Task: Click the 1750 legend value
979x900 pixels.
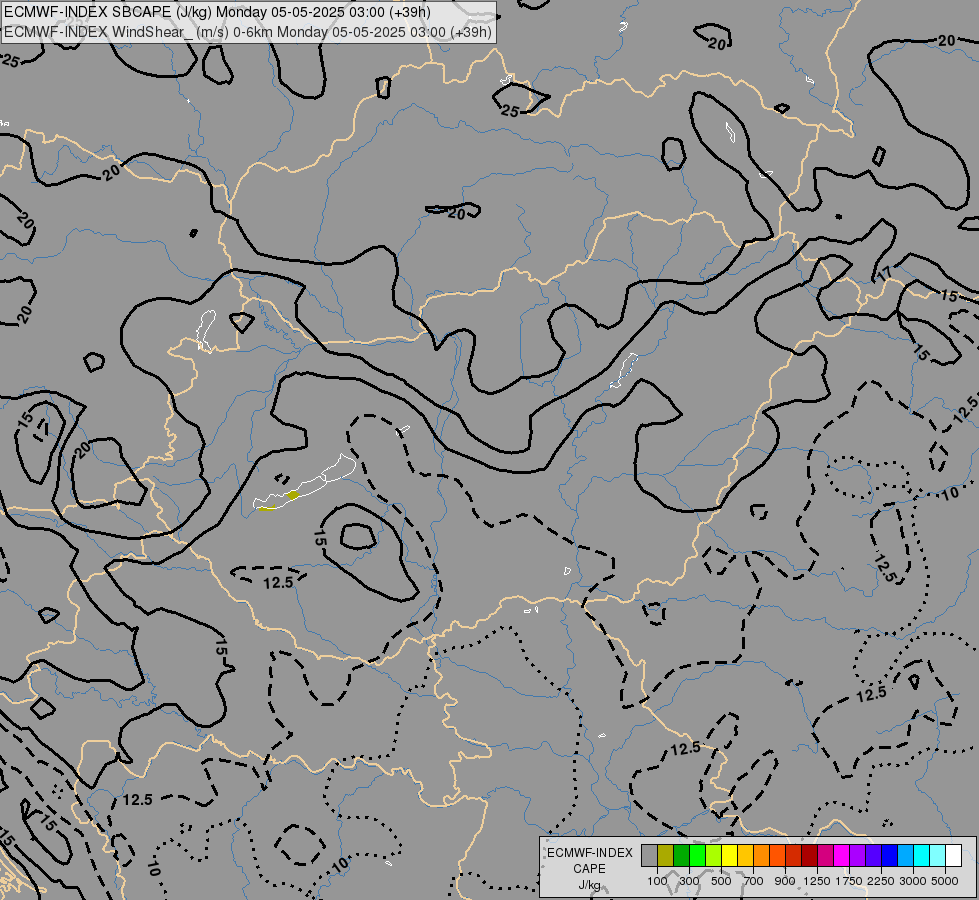Action: [x=849, y=881]
